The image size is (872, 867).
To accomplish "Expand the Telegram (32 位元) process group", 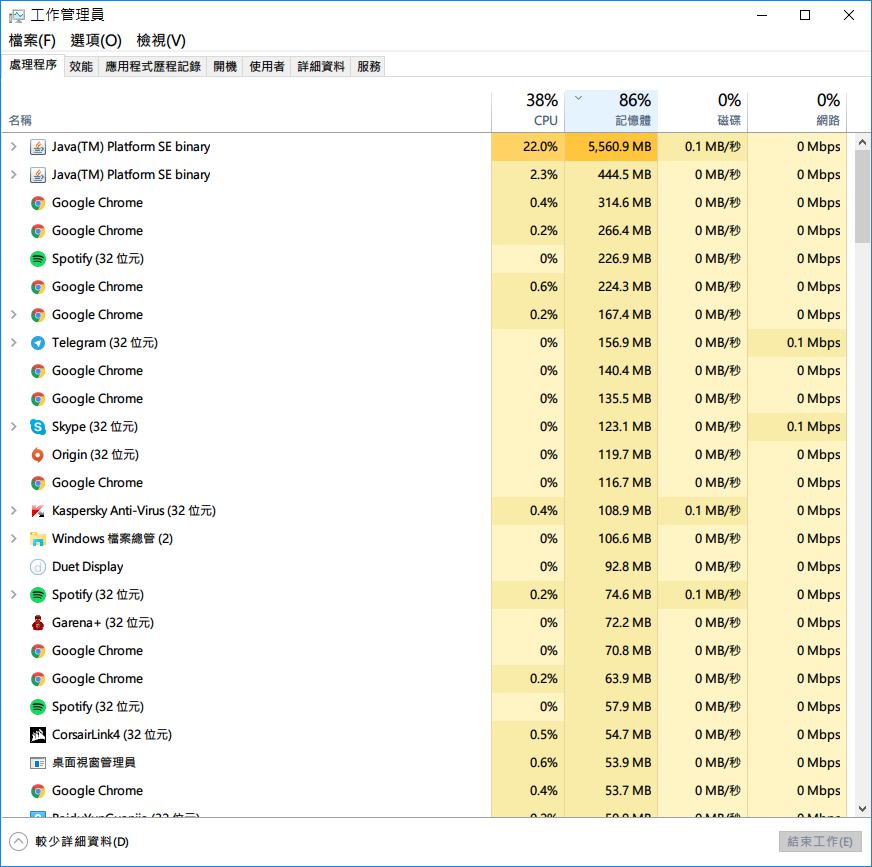I will [14, 343].
